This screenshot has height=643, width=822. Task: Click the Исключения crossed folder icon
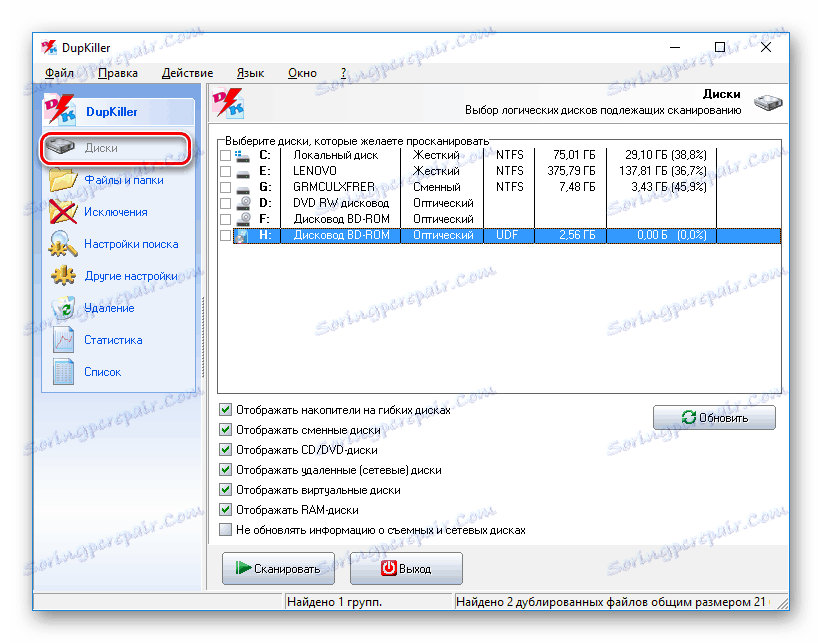(63, 212)
